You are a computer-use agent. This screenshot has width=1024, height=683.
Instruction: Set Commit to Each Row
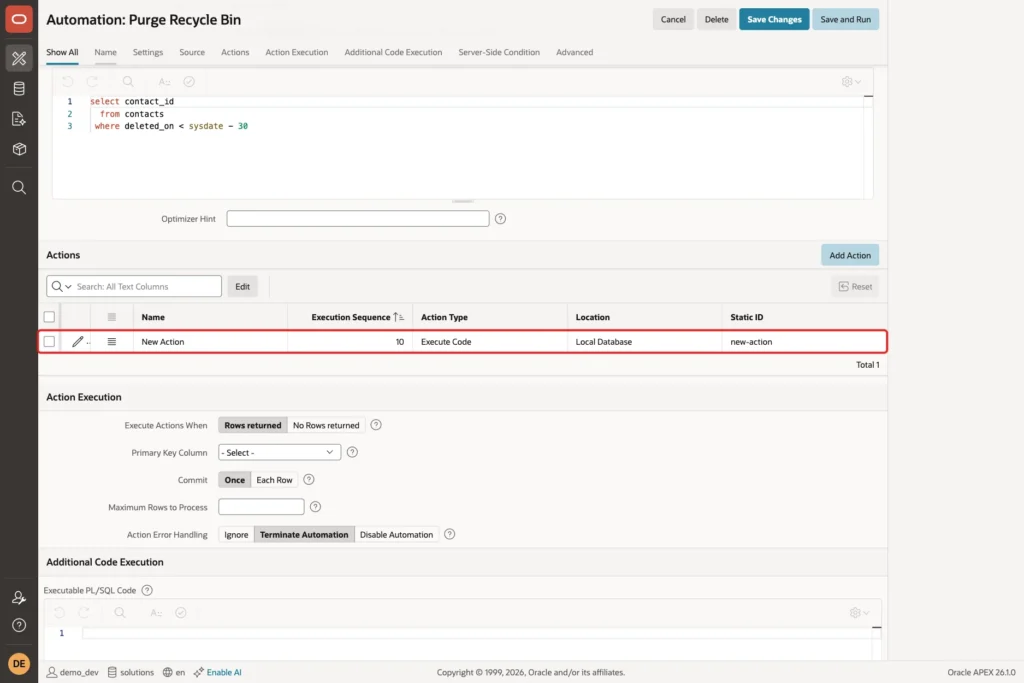(274, 480)
